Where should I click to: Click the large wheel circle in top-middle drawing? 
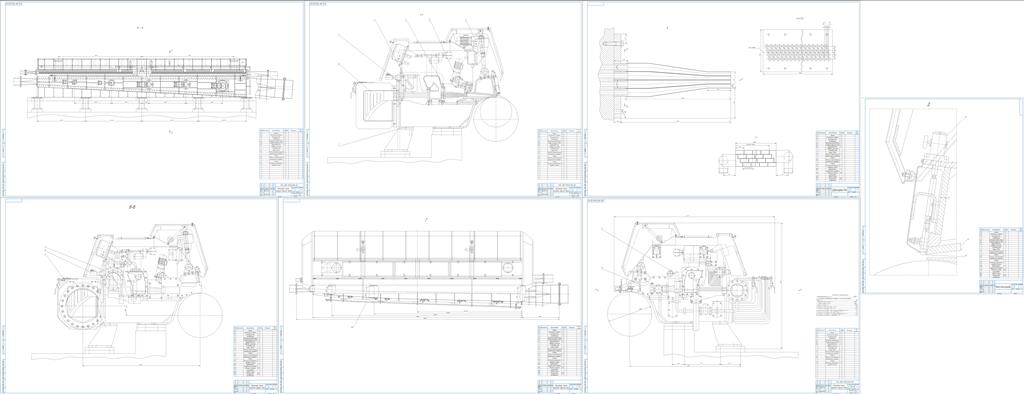tap(496, 119)
